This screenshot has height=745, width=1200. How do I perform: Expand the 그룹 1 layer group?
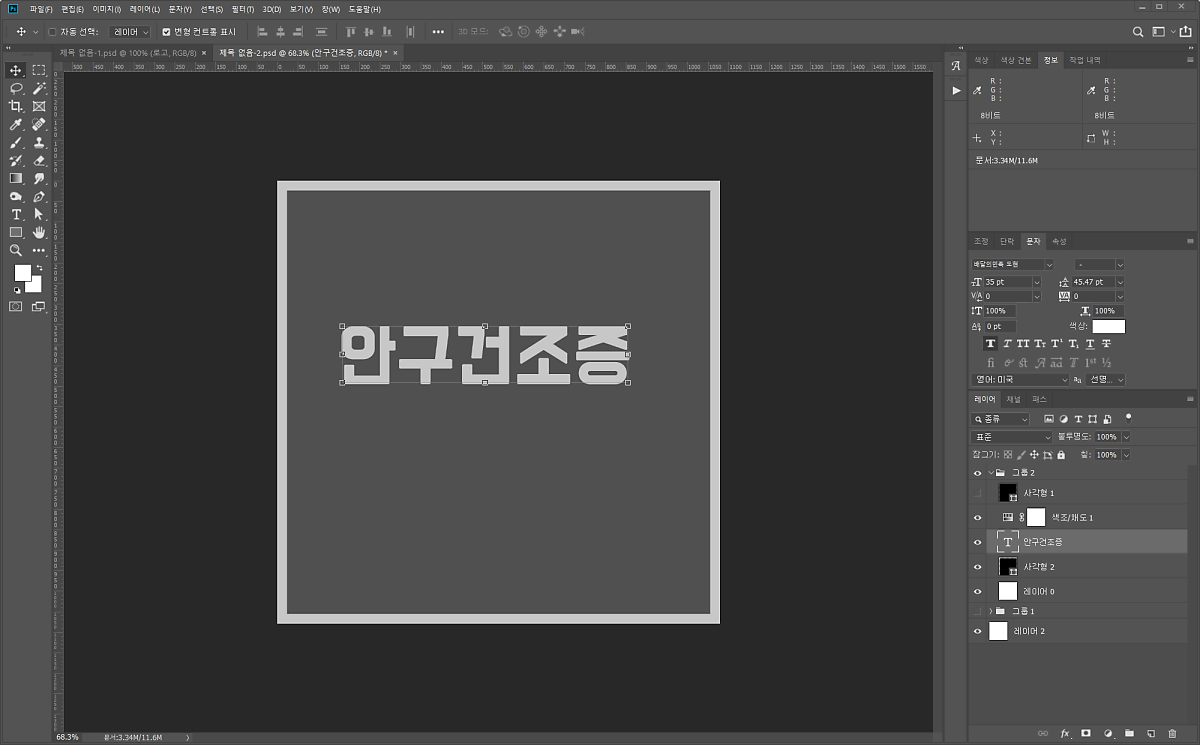click(990, 611)
